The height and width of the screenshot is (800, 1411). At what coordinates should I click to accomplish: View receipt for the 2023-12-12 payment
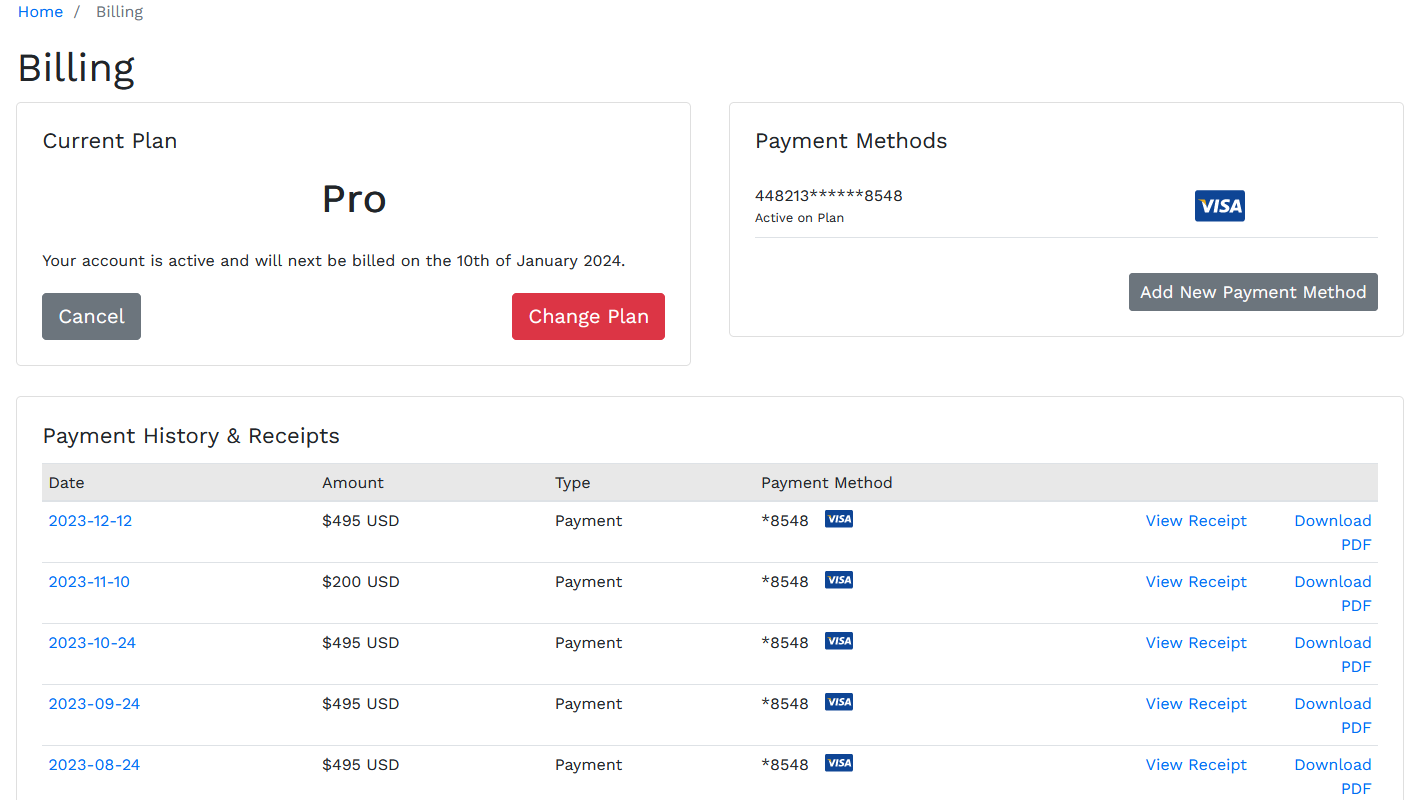[1196, 521]
